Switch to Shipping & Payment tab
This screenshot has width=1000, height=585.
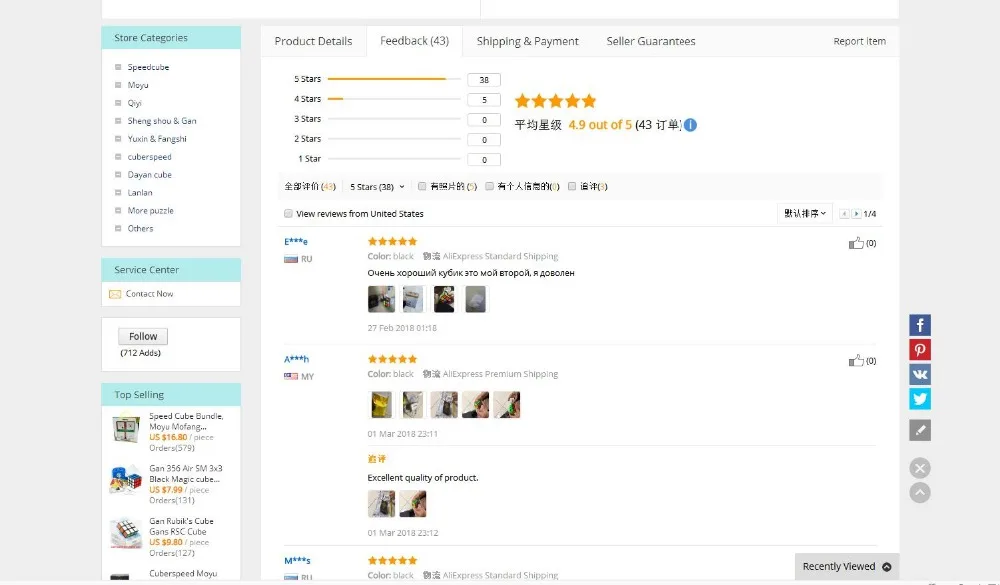click(x=527, y=41)
